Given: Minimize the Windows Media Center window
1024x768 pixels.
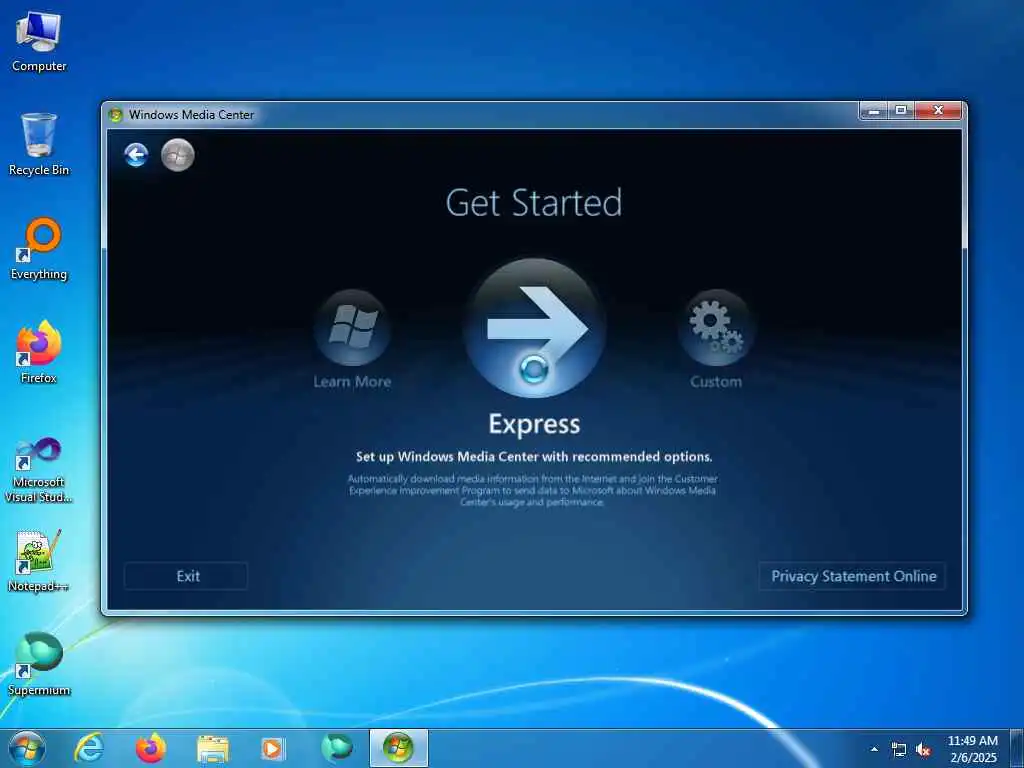Looking at the screenshot, I should (x=874, y=111).
